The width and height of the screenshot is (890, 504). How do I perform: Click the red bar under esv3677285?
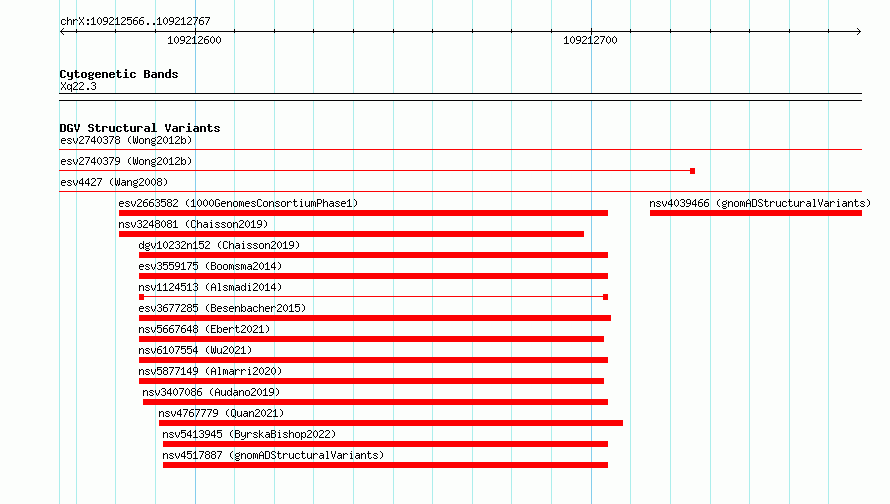coord(375,318)
